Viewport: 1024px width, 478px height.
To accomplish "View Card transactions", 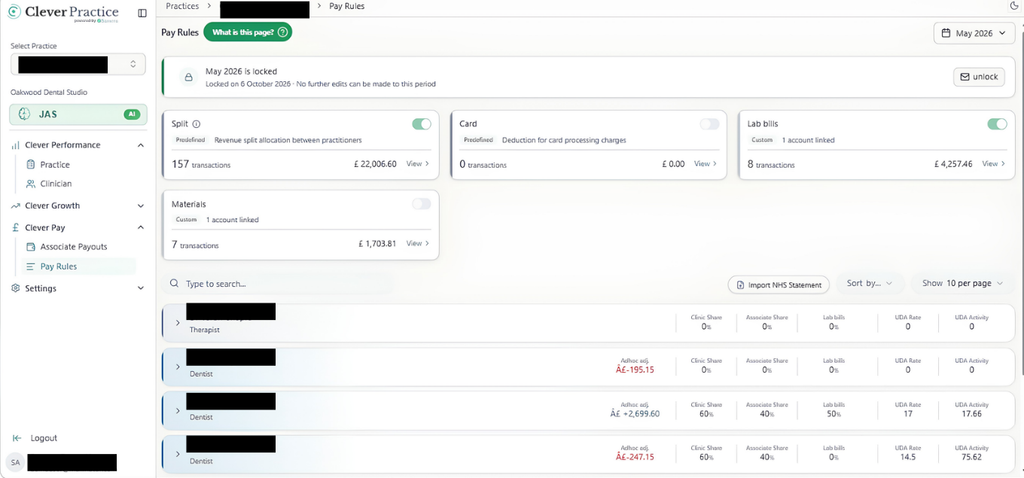I will (705, 164).
